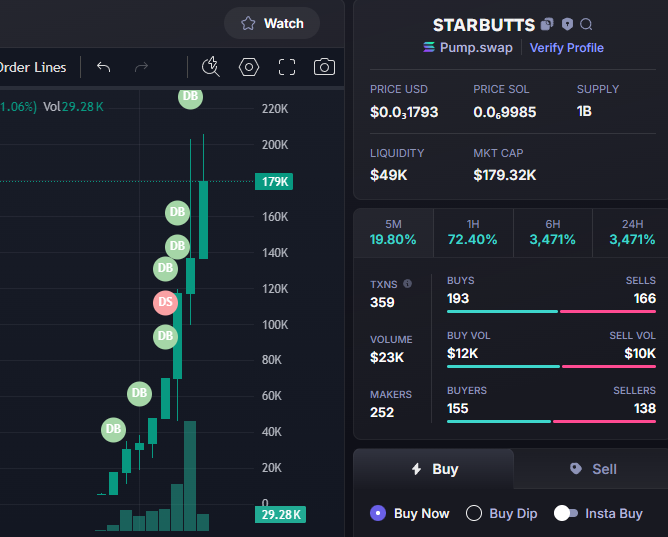Click the sell volume value $10K
The image size is (668, 537).
click(640, 353)
